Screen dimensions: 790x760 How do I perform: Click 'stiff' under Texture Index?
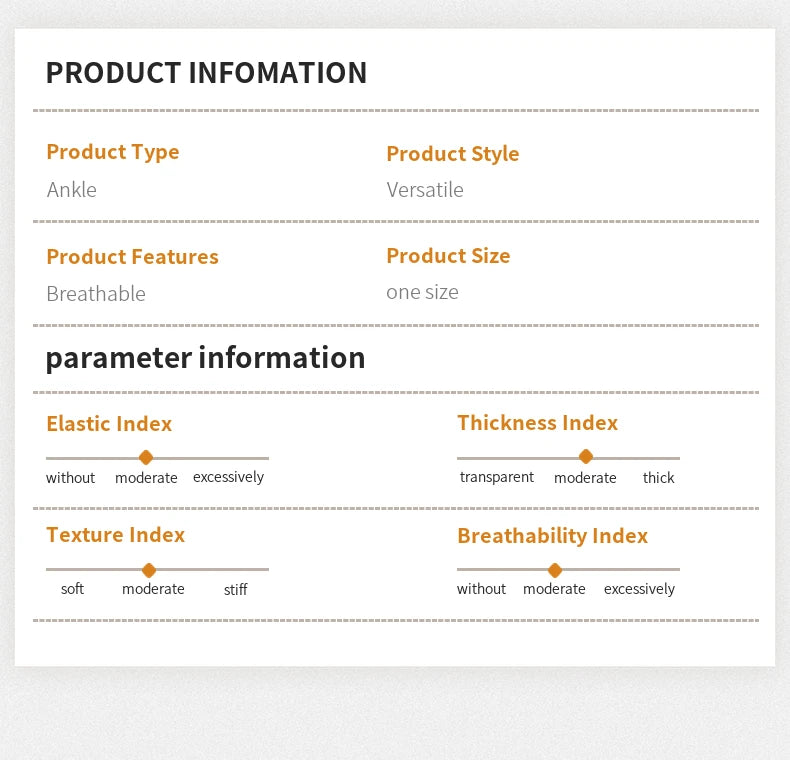point(236,590)
